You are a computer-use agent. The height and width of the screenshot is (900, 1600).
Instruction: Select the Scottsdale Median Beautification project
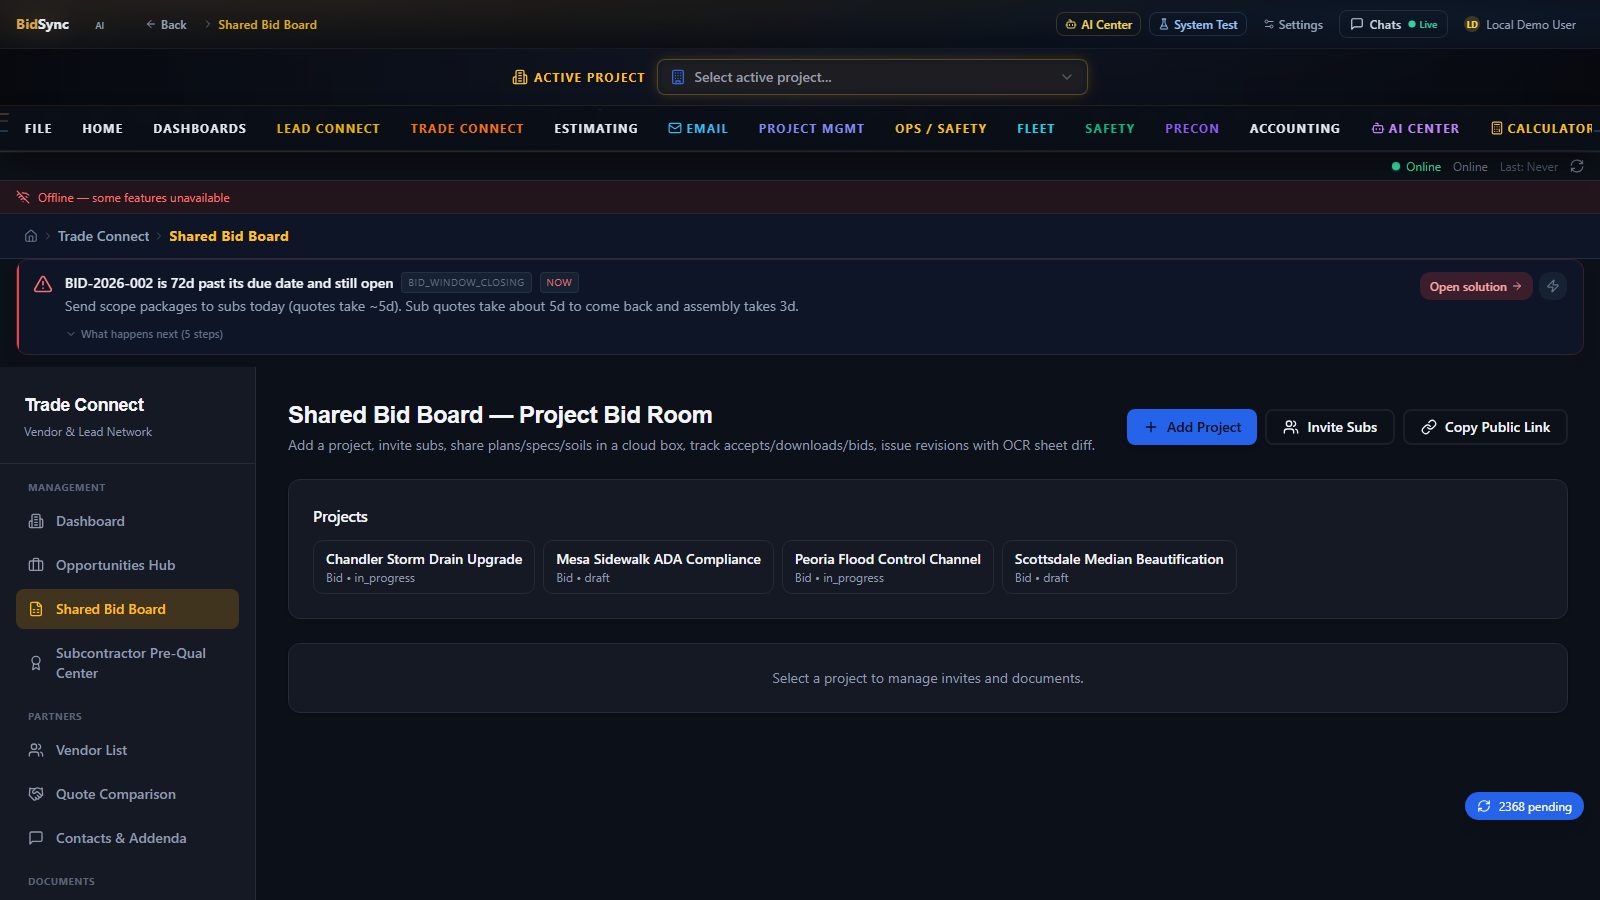[1119, 567]
